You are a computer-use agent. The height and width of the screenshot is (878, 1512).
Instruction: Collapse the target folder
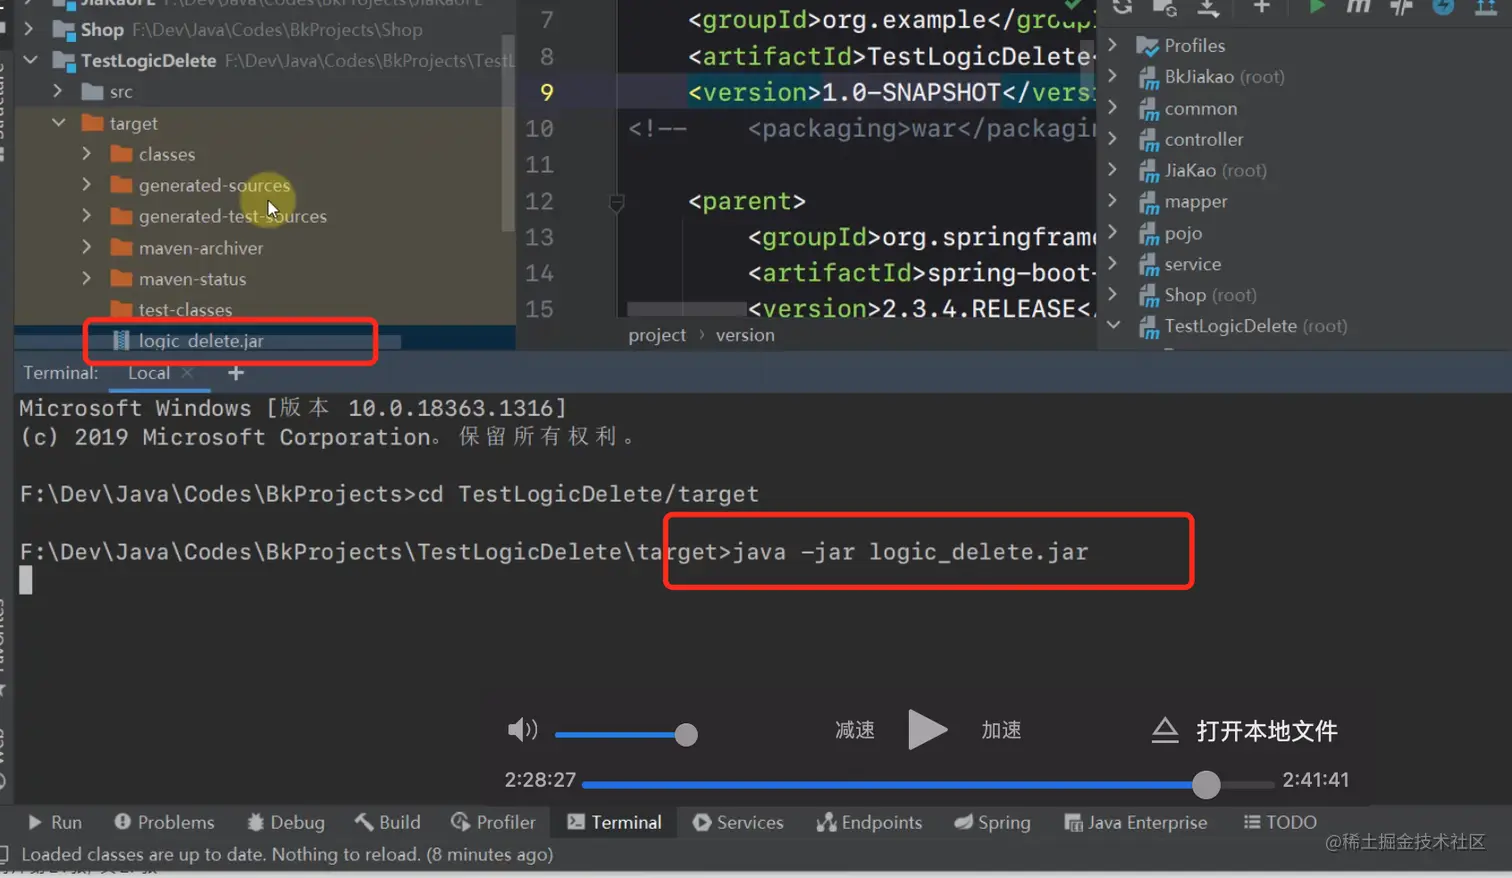tap(59, 123)
